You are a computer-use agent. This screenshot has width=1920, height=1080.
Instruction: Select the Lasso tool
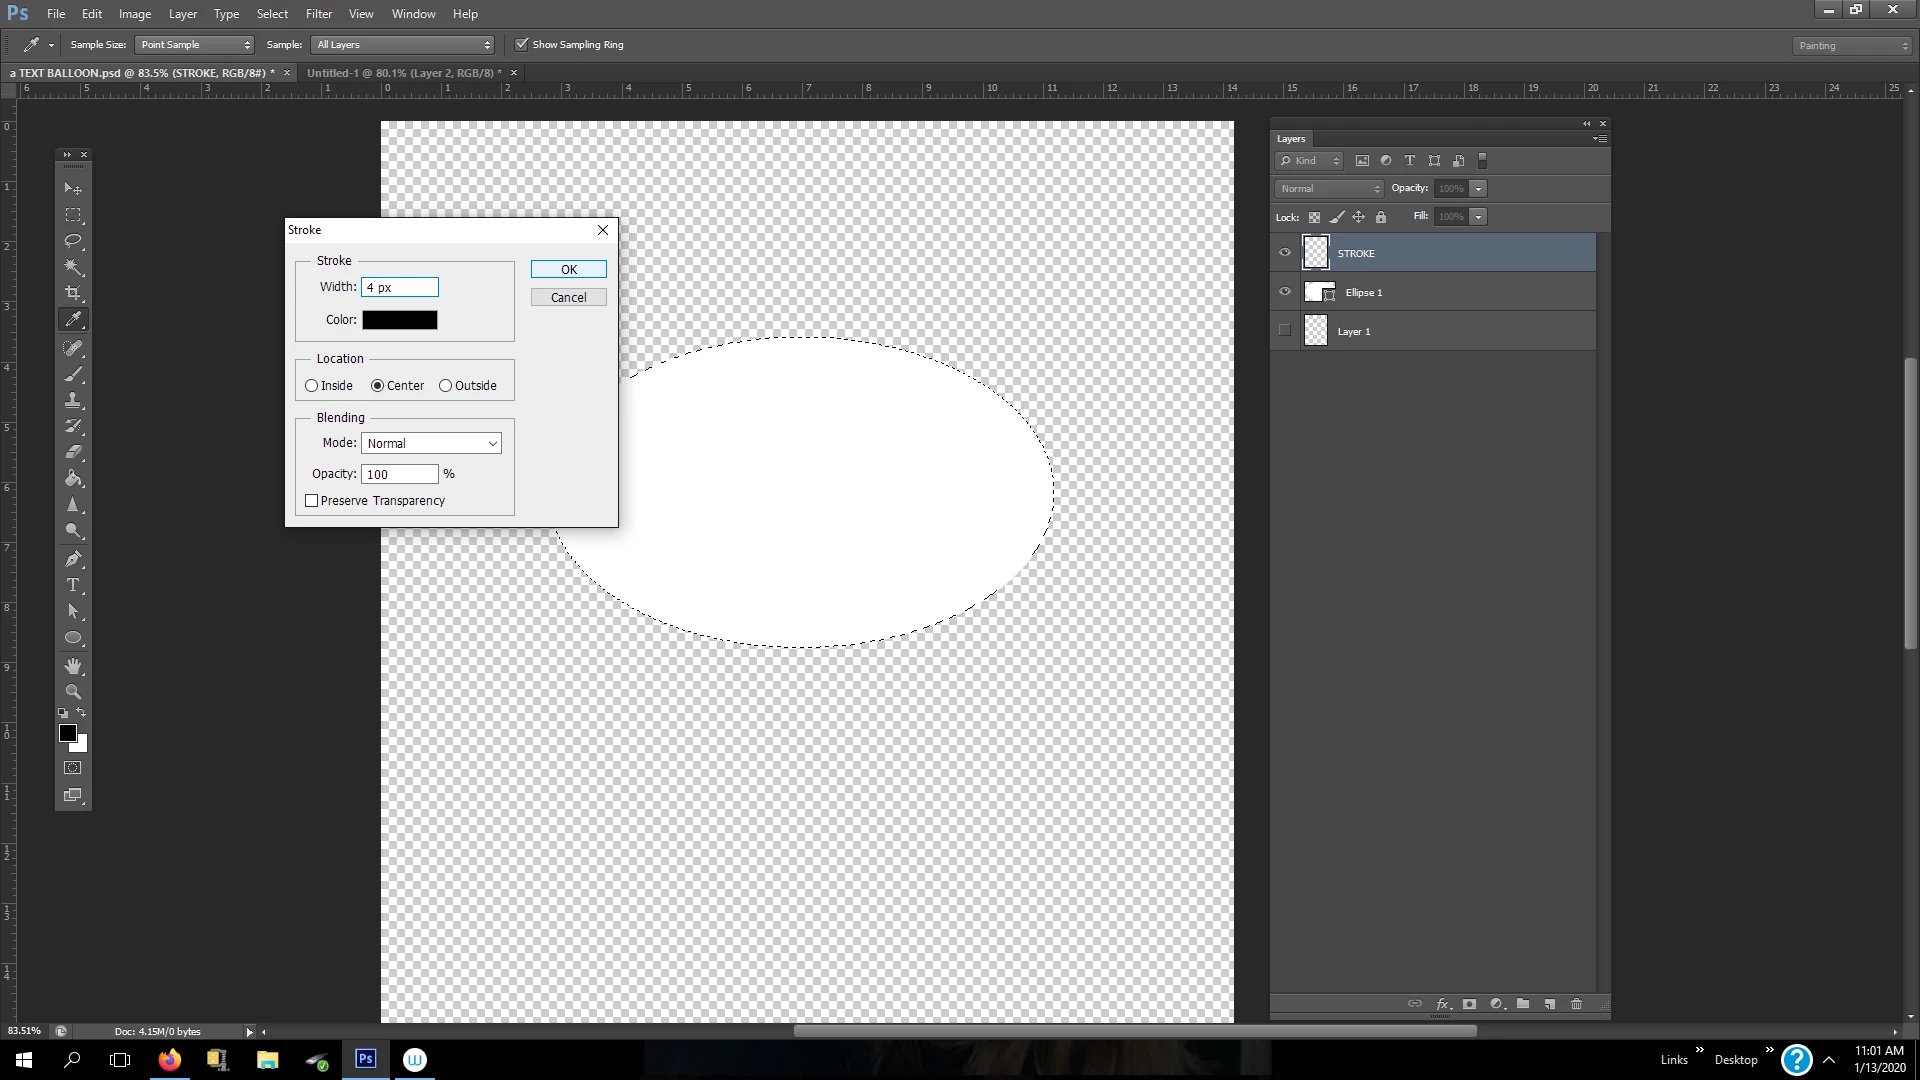pos(73,241)
